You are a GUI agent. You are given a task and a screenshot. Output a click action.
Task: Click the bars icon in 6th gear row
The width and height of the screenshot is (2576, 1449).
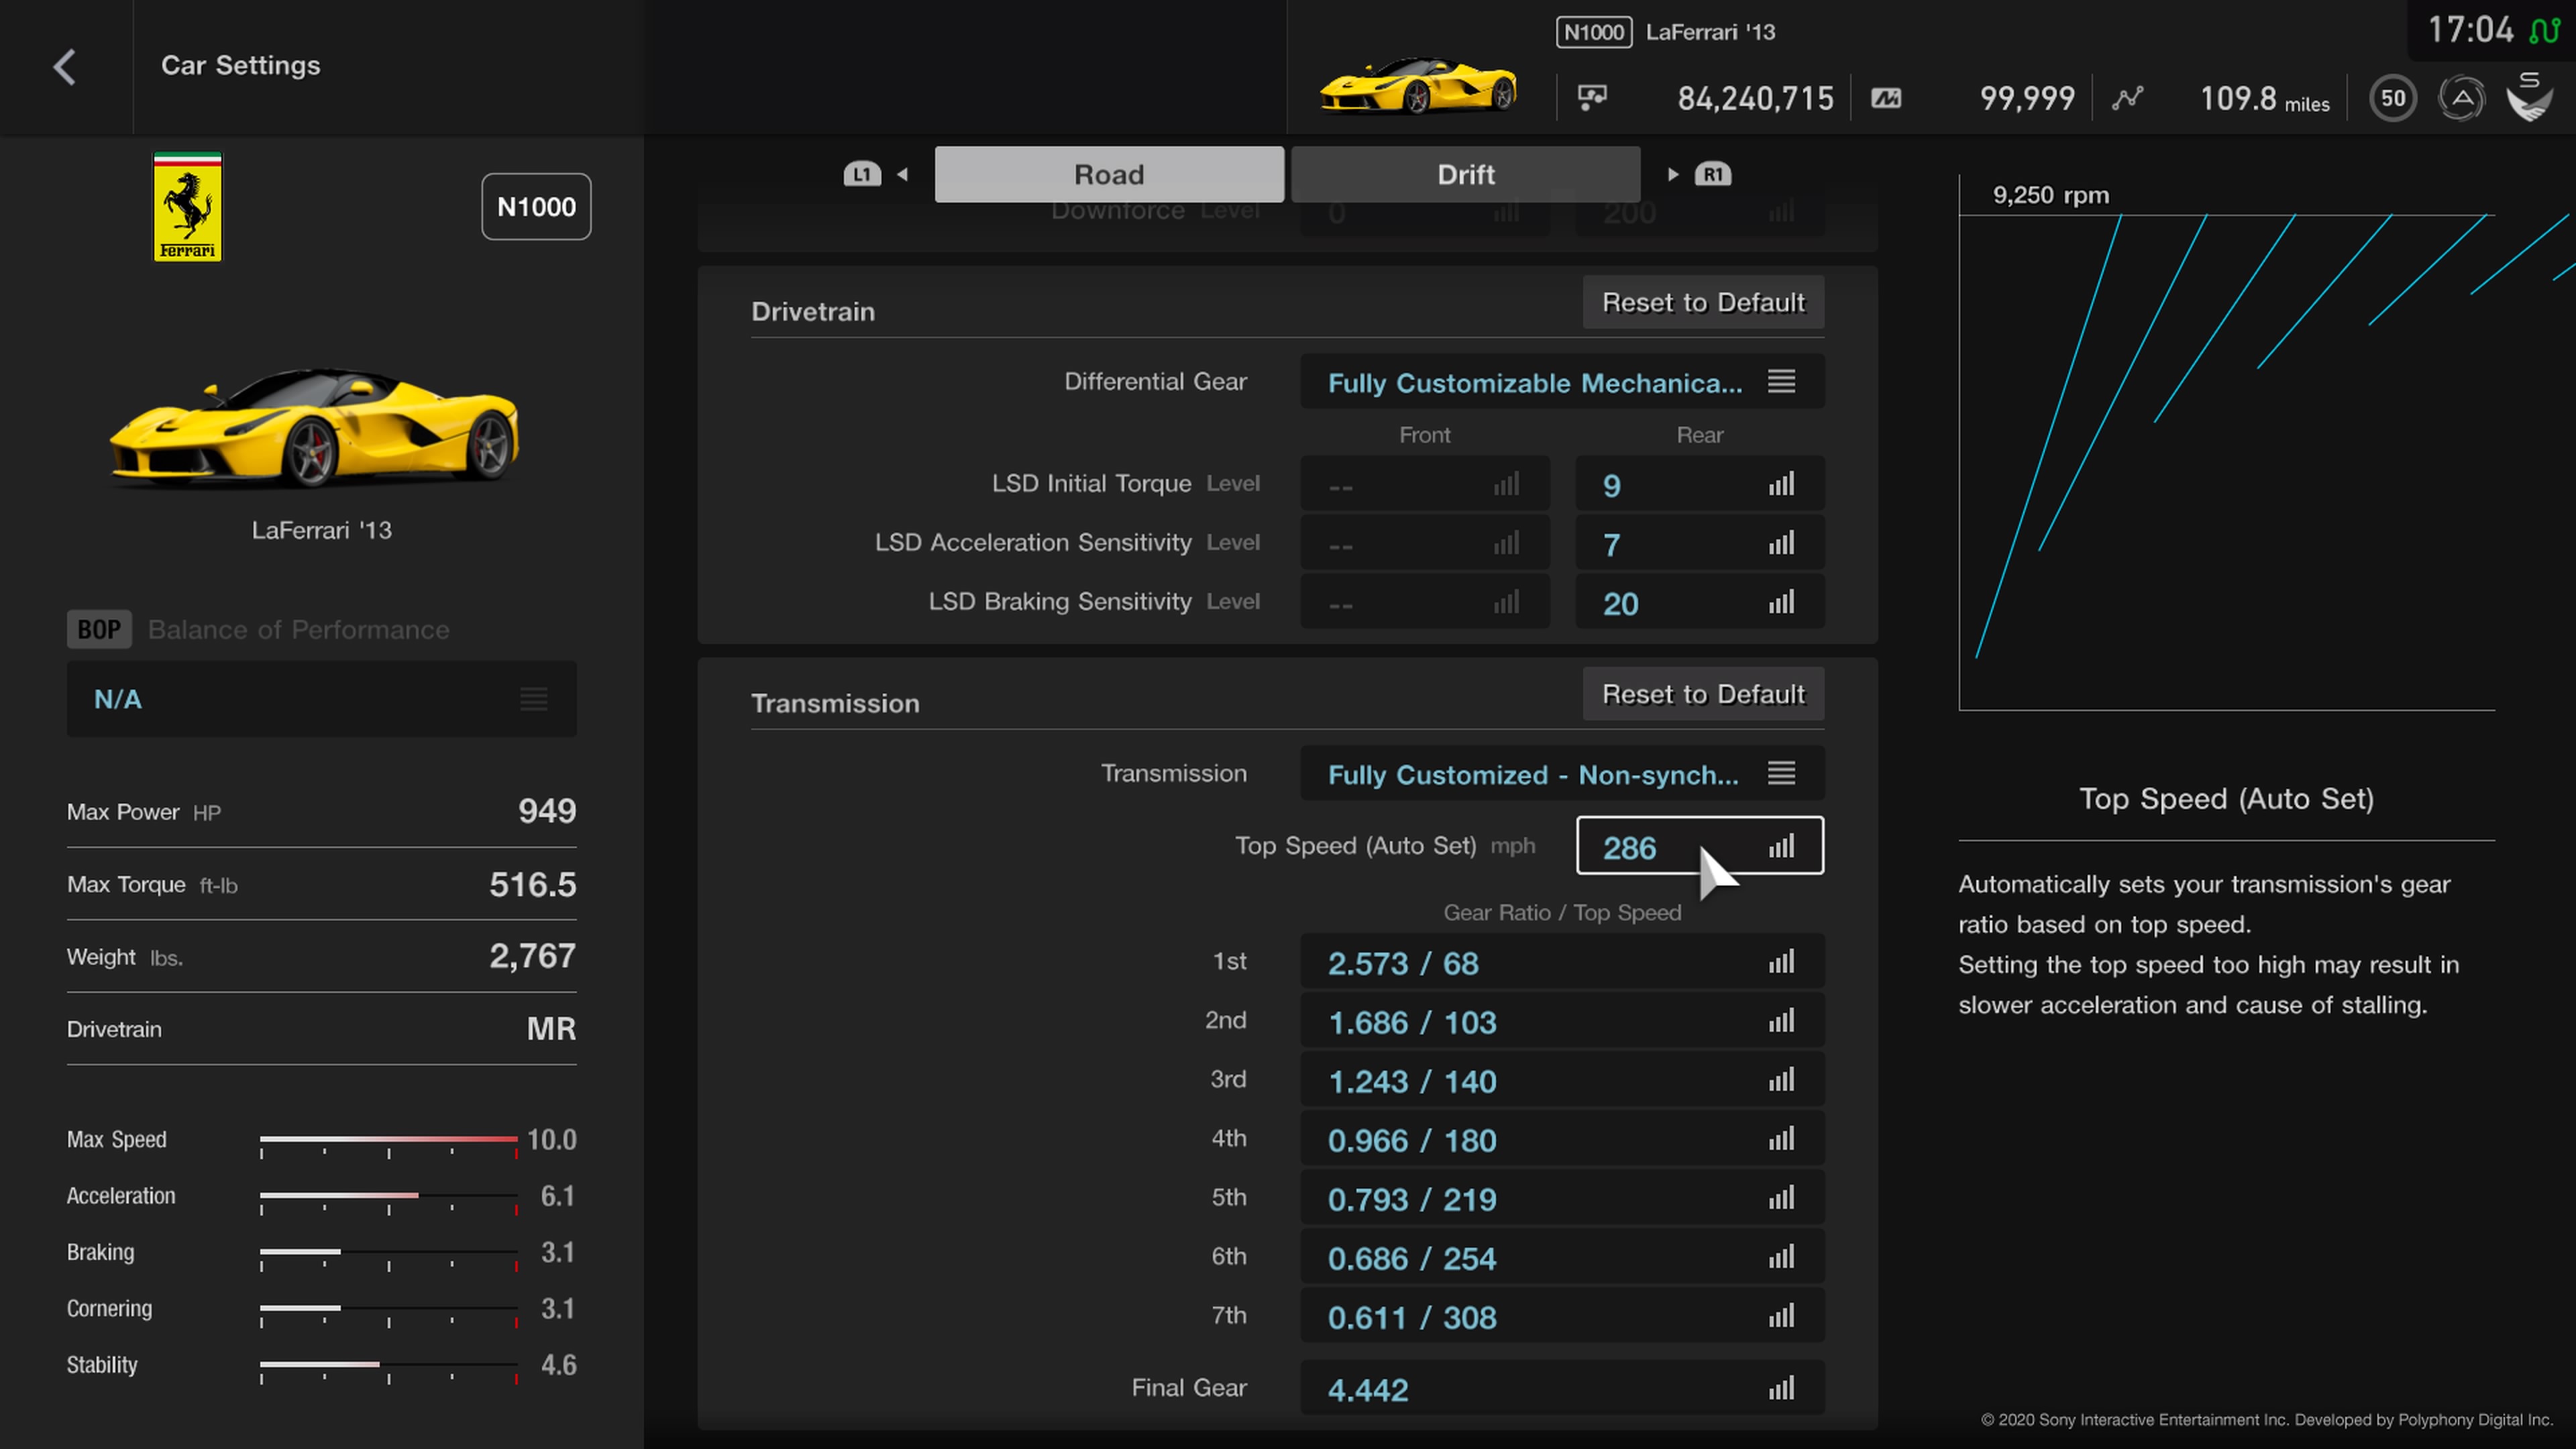pyautogui.click(x=1781, y=1257)
